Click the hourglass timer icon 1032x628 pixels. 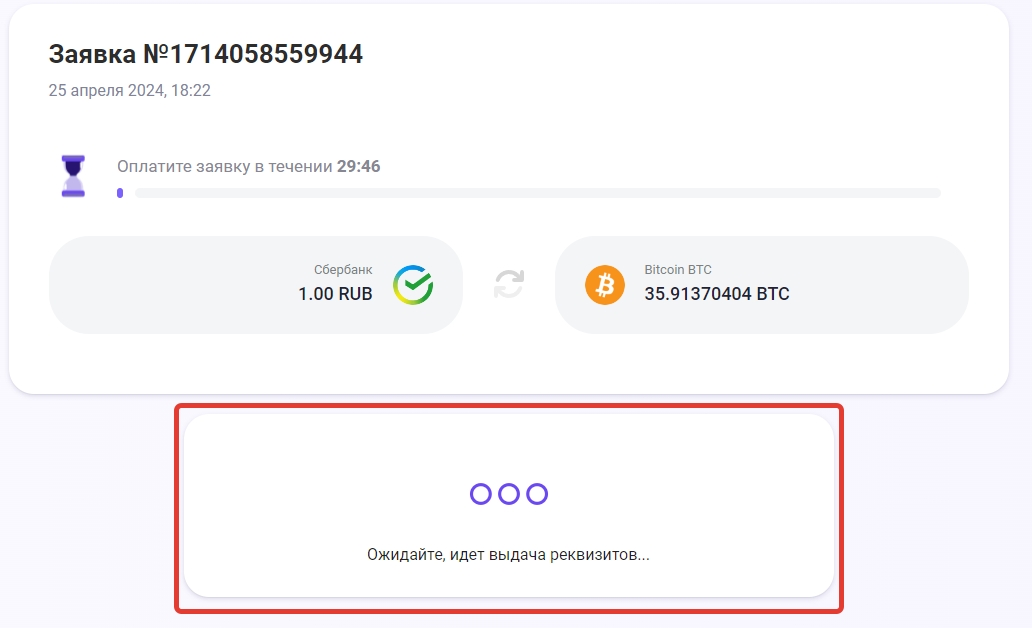point(73,176)
